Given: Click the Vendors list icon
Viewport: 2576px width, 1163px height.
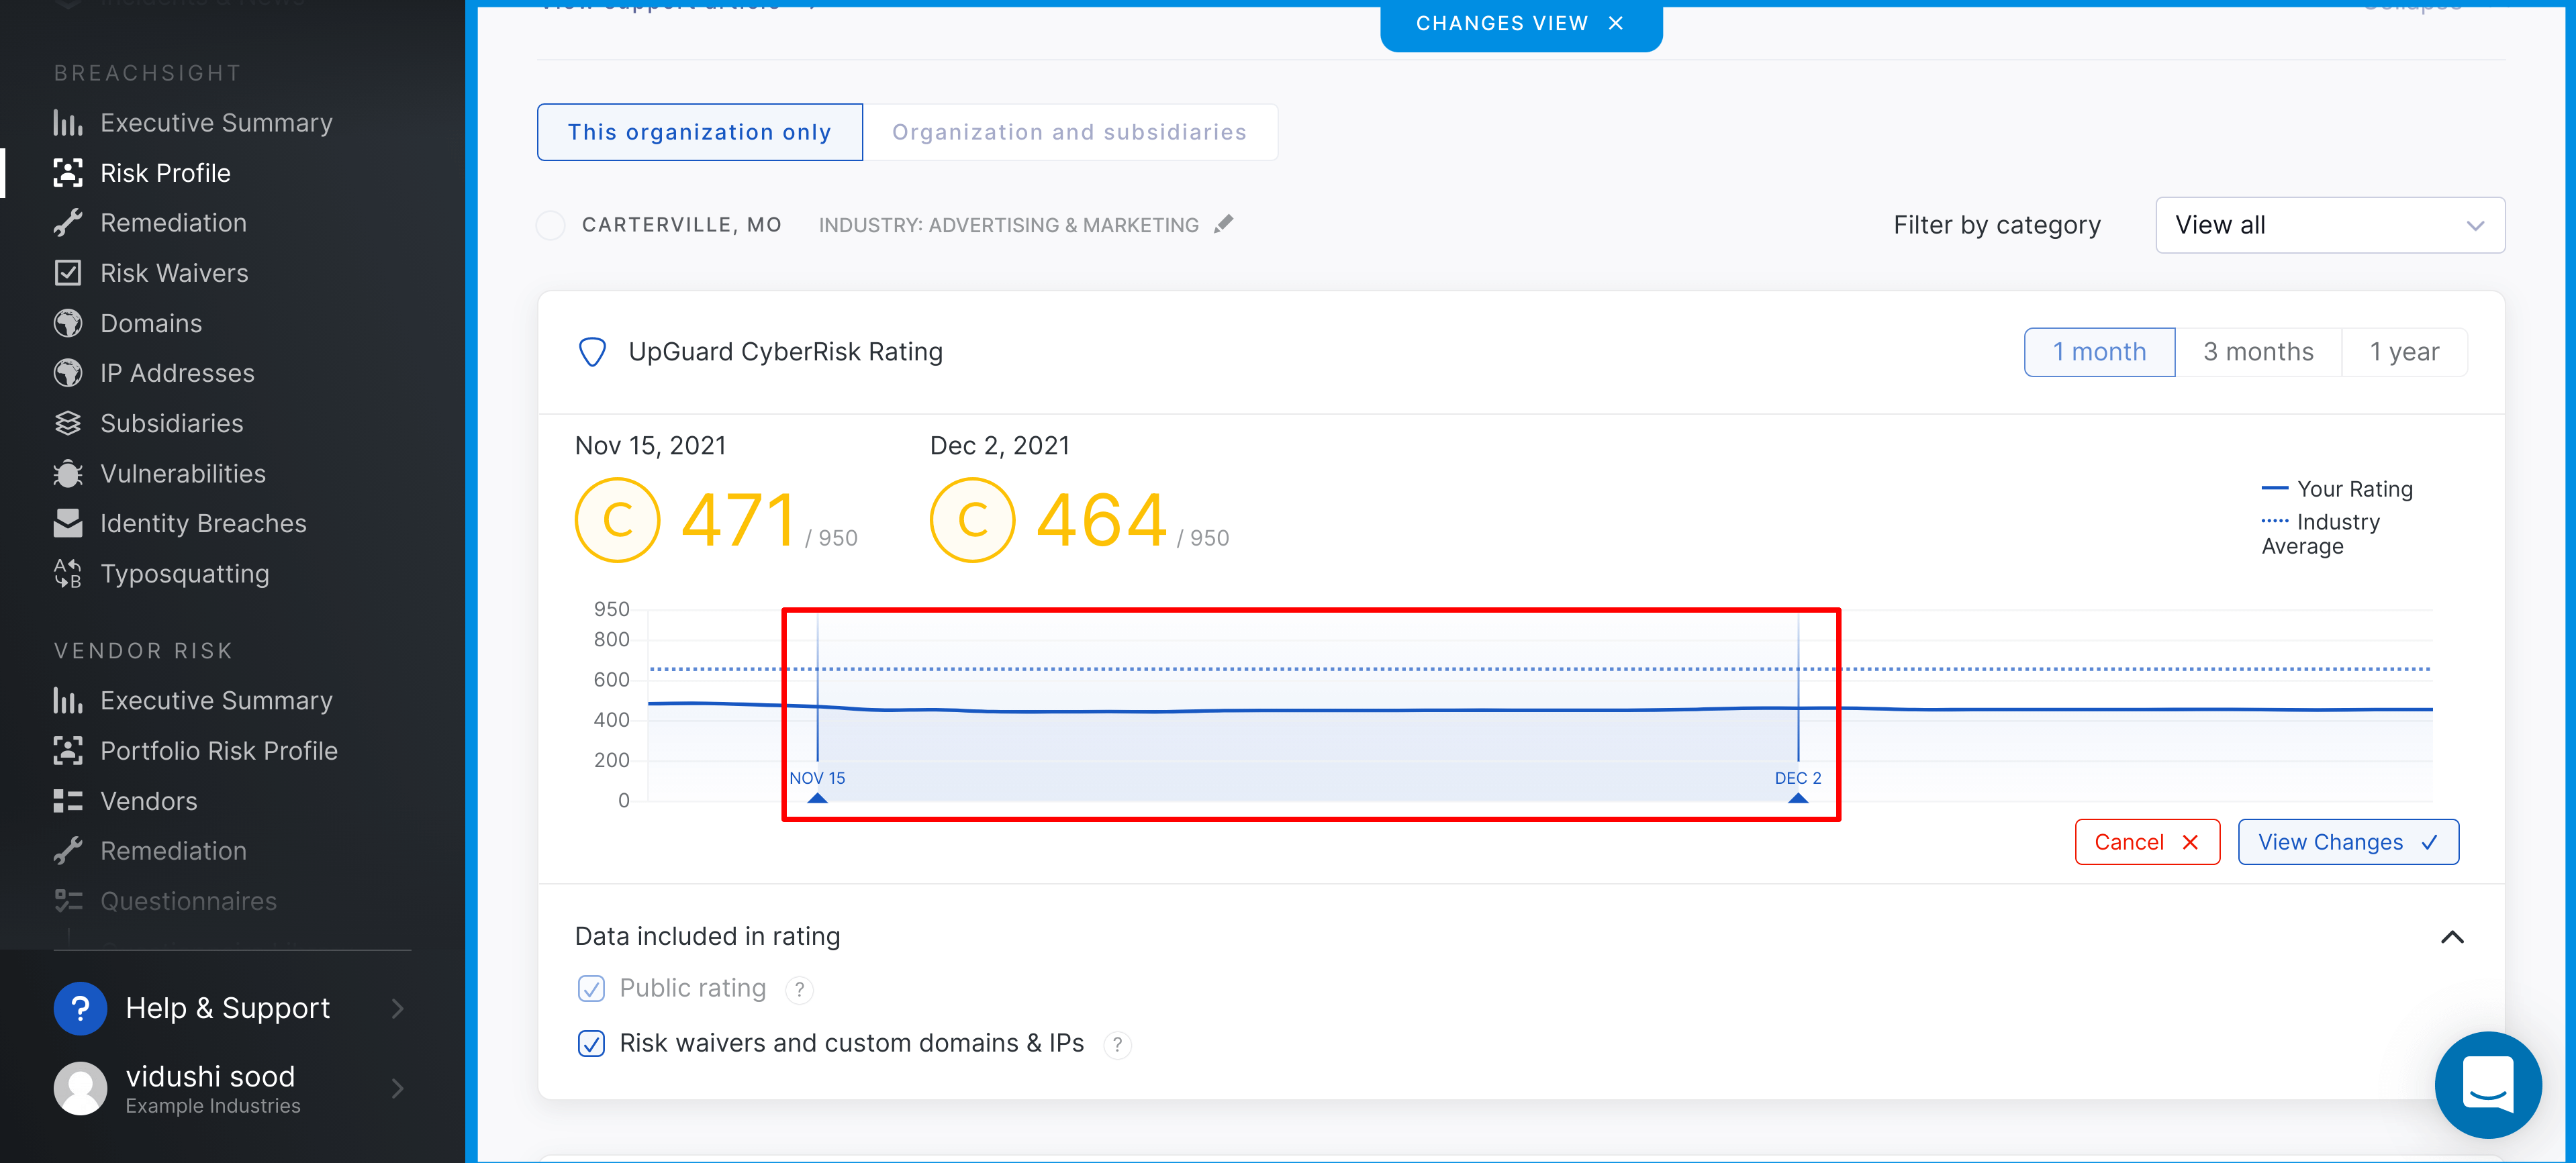Looking at the screenshot, I should [67, 801].
